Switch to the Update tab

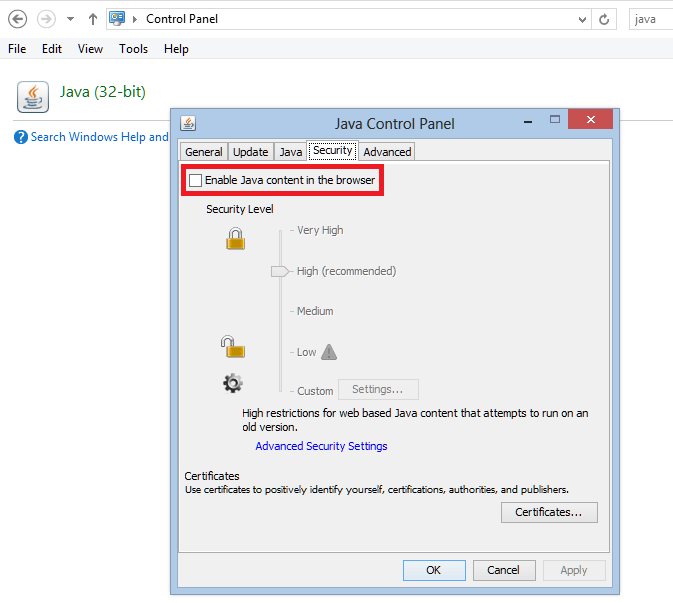tap(251, 152)
